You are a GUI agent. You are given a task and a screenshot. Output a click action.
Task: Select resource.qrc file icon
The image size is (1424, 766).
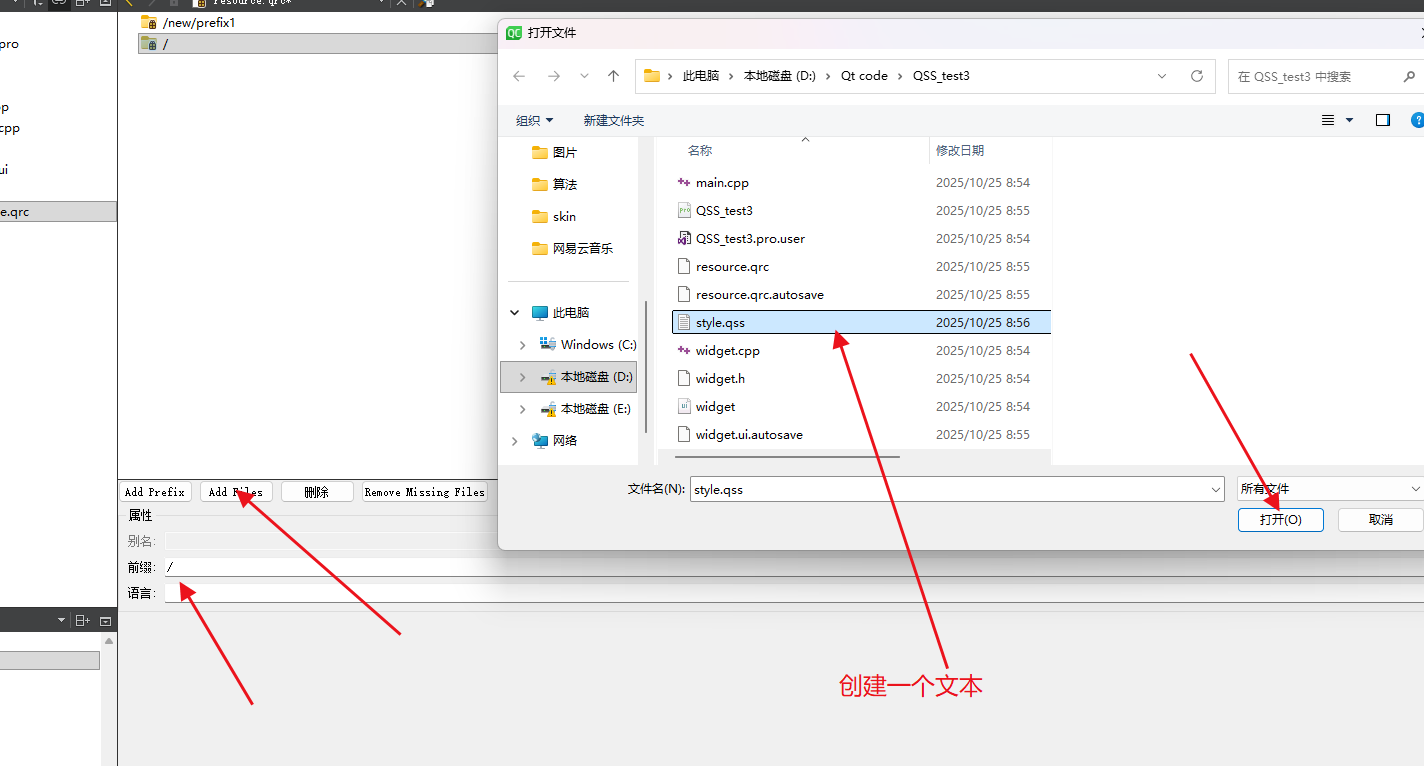coord(684,267)
